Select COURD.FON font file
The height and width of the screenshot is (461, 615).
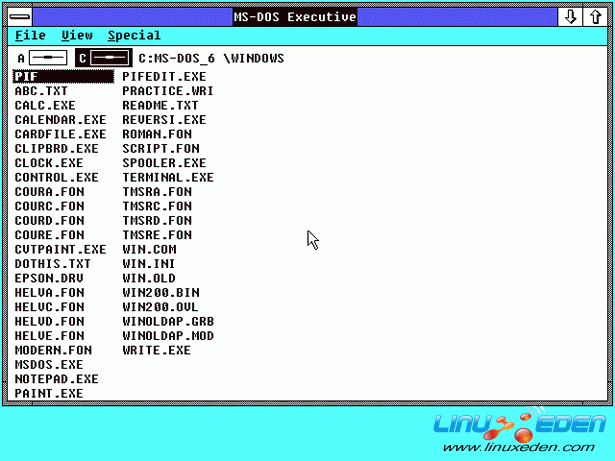pos(49,220)
